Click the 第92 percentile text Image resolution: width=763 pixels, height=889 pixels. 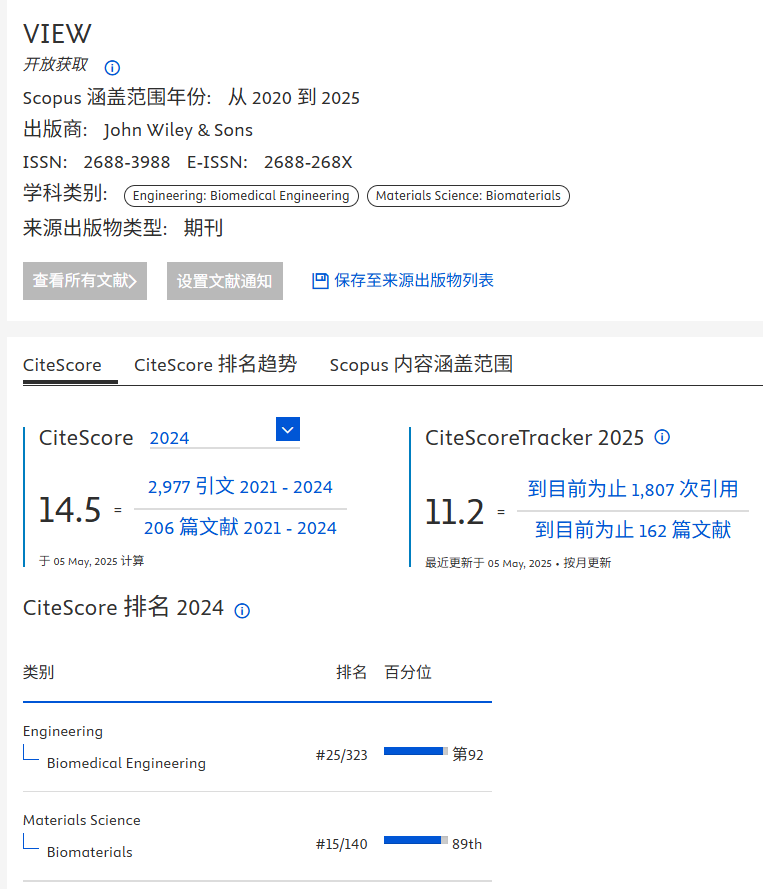pos(468,755)
